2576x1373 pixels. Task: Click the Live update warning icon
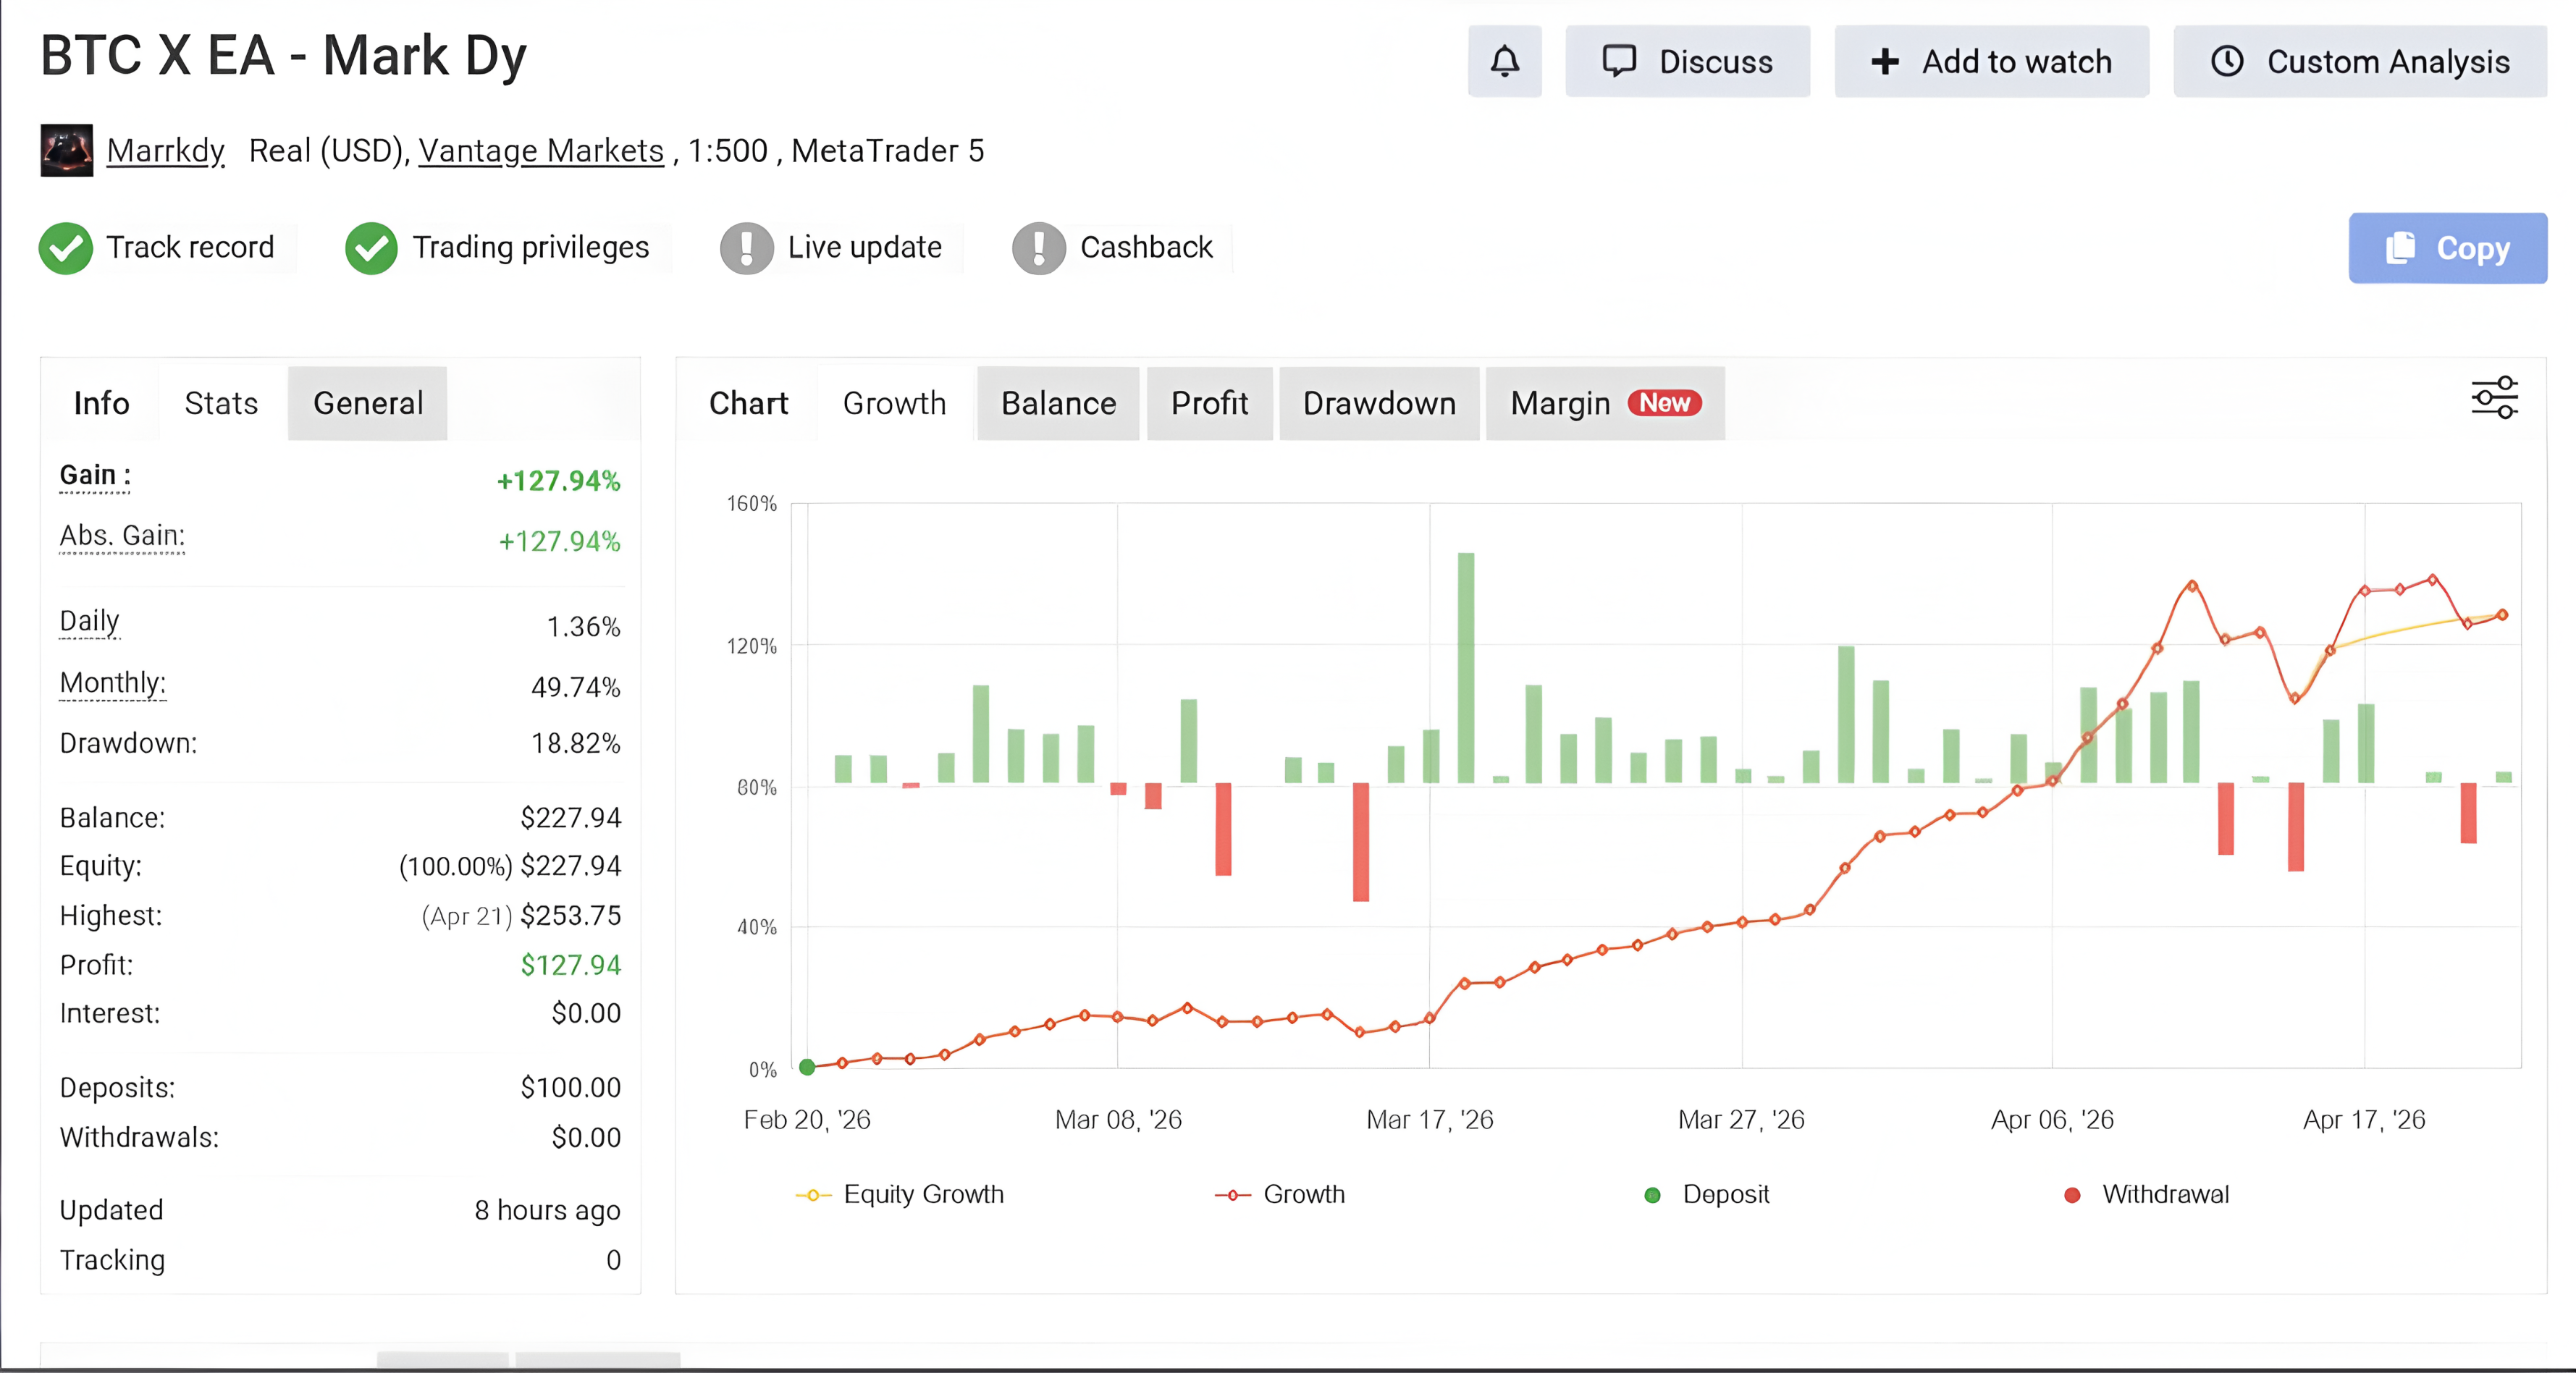pos(746,248)
